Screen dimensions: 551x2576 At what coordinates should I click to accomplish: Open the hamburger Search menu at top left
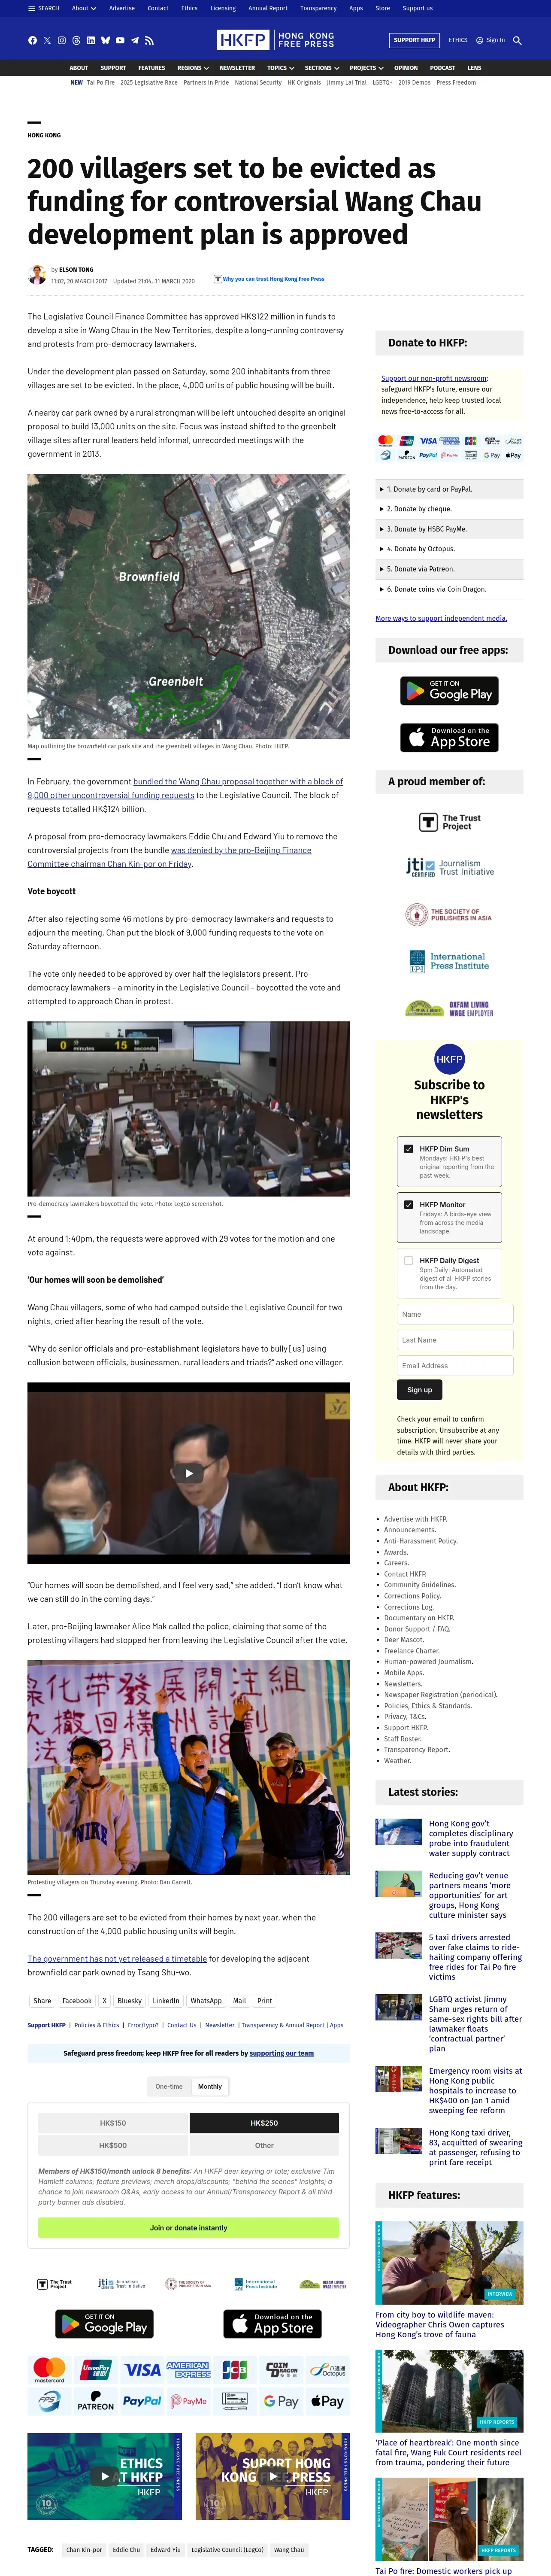pyautogui.click(x=45, y=8)
